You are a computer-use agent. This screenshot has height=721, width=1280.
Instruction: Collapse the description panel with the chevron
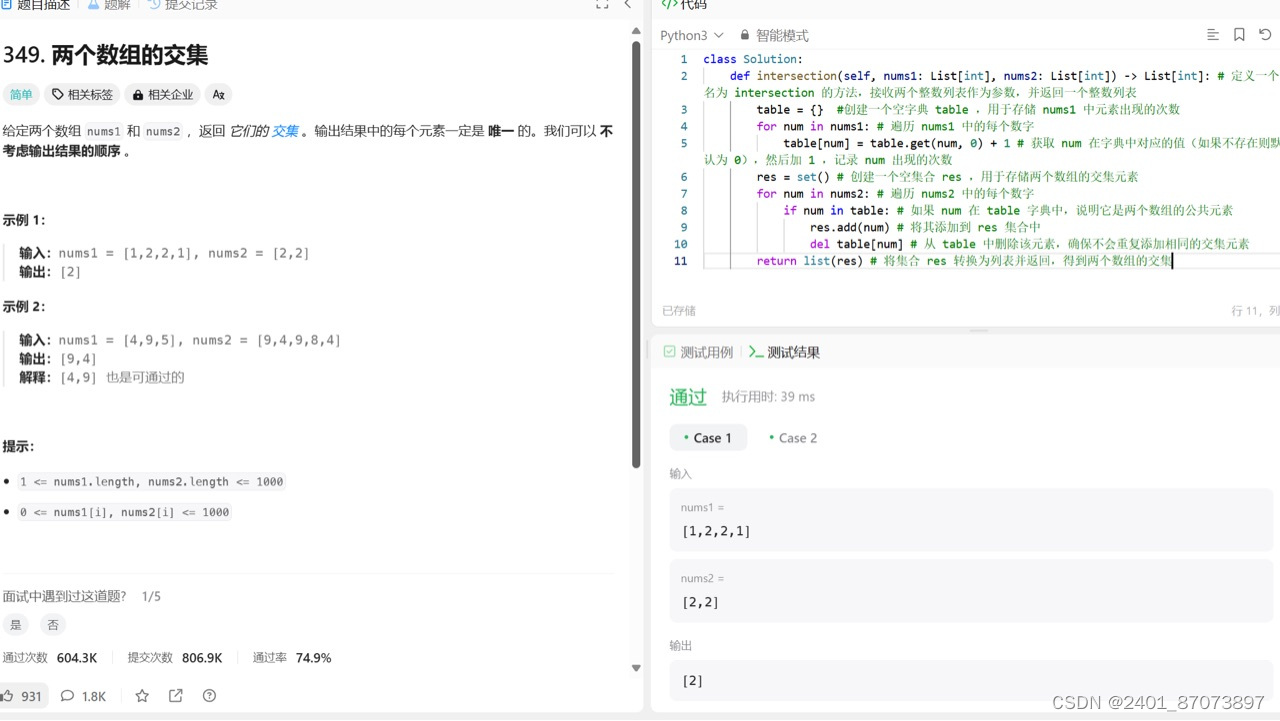coord(628,5)
